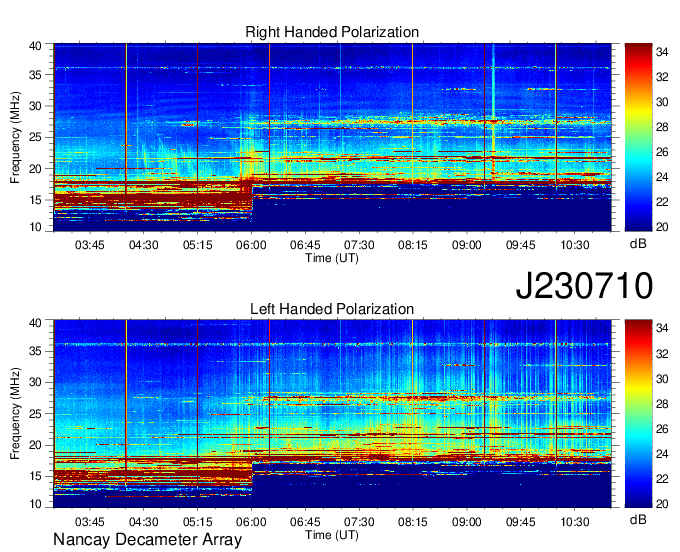Click the dB label under the Left Handed color bar

(638, 519)
